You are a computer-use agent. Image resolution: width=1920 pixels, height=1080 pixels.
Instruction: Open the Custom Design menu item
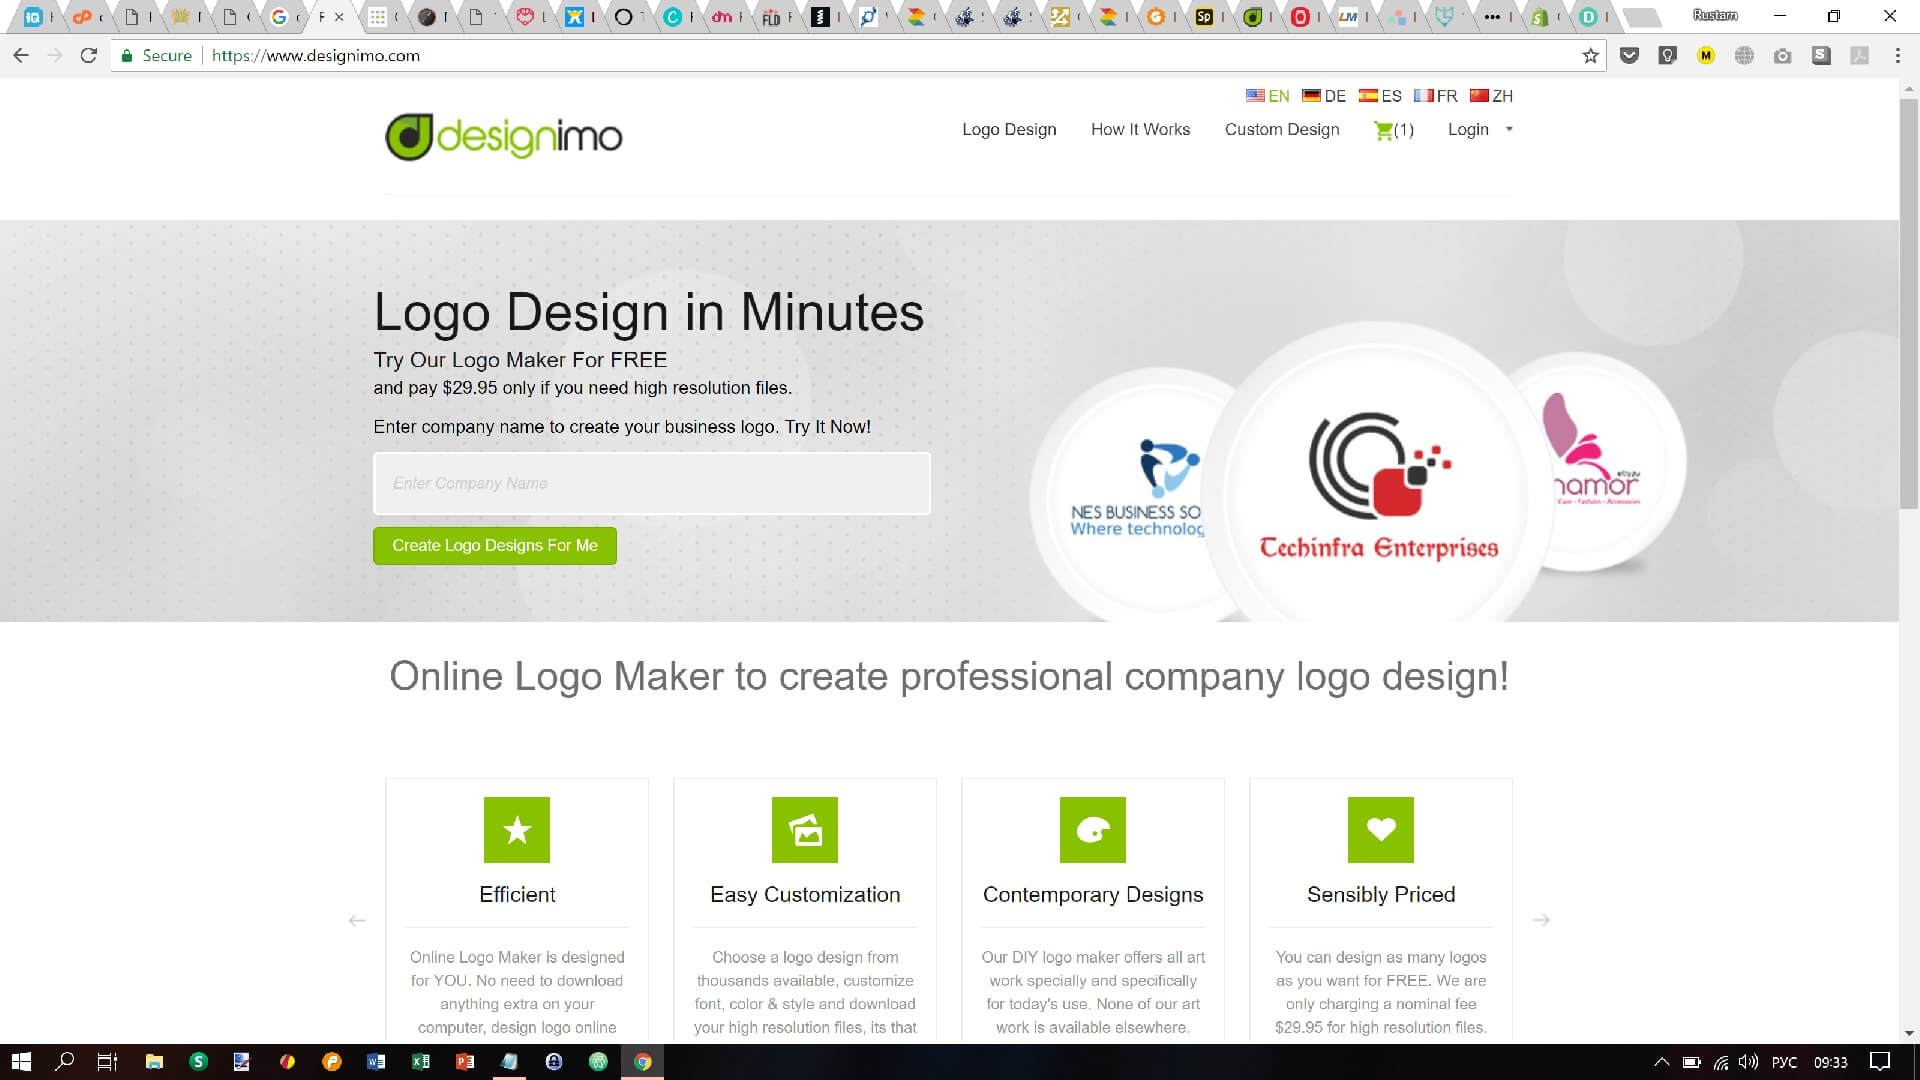coord(1282,130)
